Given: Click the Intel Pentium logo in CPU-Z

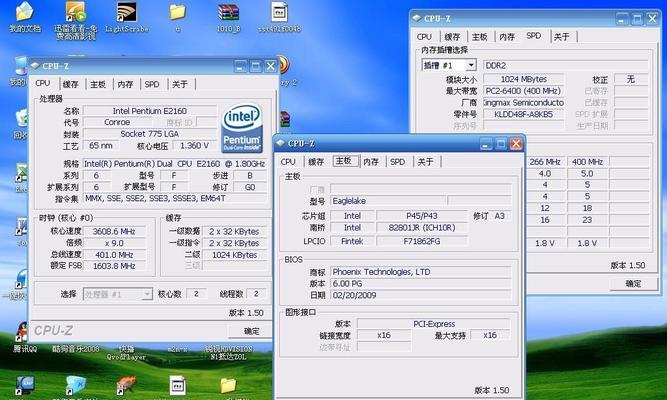Looking at the screenshot, I should tap(241, 128).
